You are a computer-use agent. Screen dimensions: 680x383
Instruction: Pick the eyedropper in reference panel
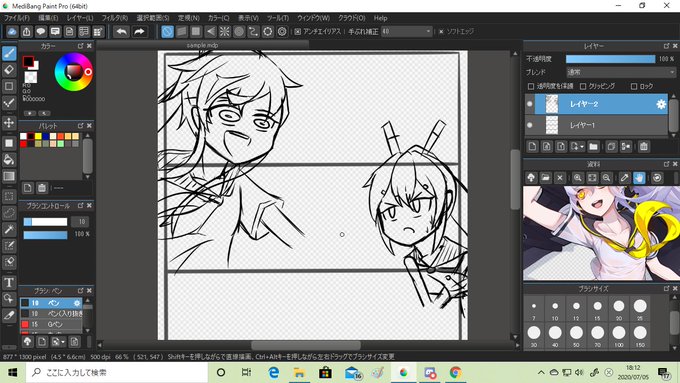pyautogui.click(x=624, y=178)
